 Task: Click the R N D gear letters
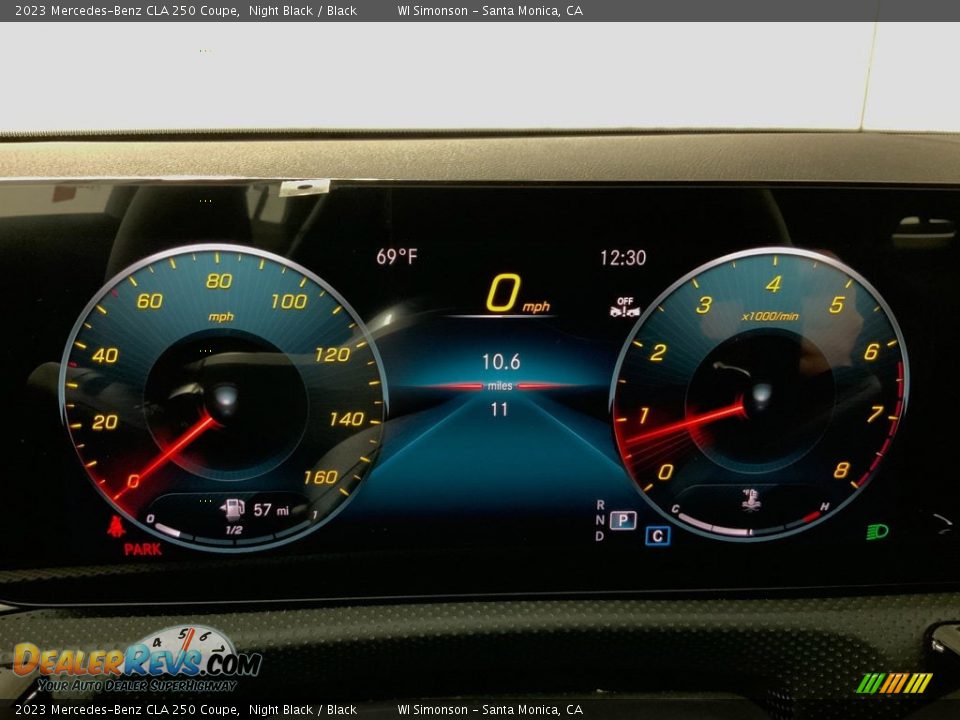click(600, 520)
